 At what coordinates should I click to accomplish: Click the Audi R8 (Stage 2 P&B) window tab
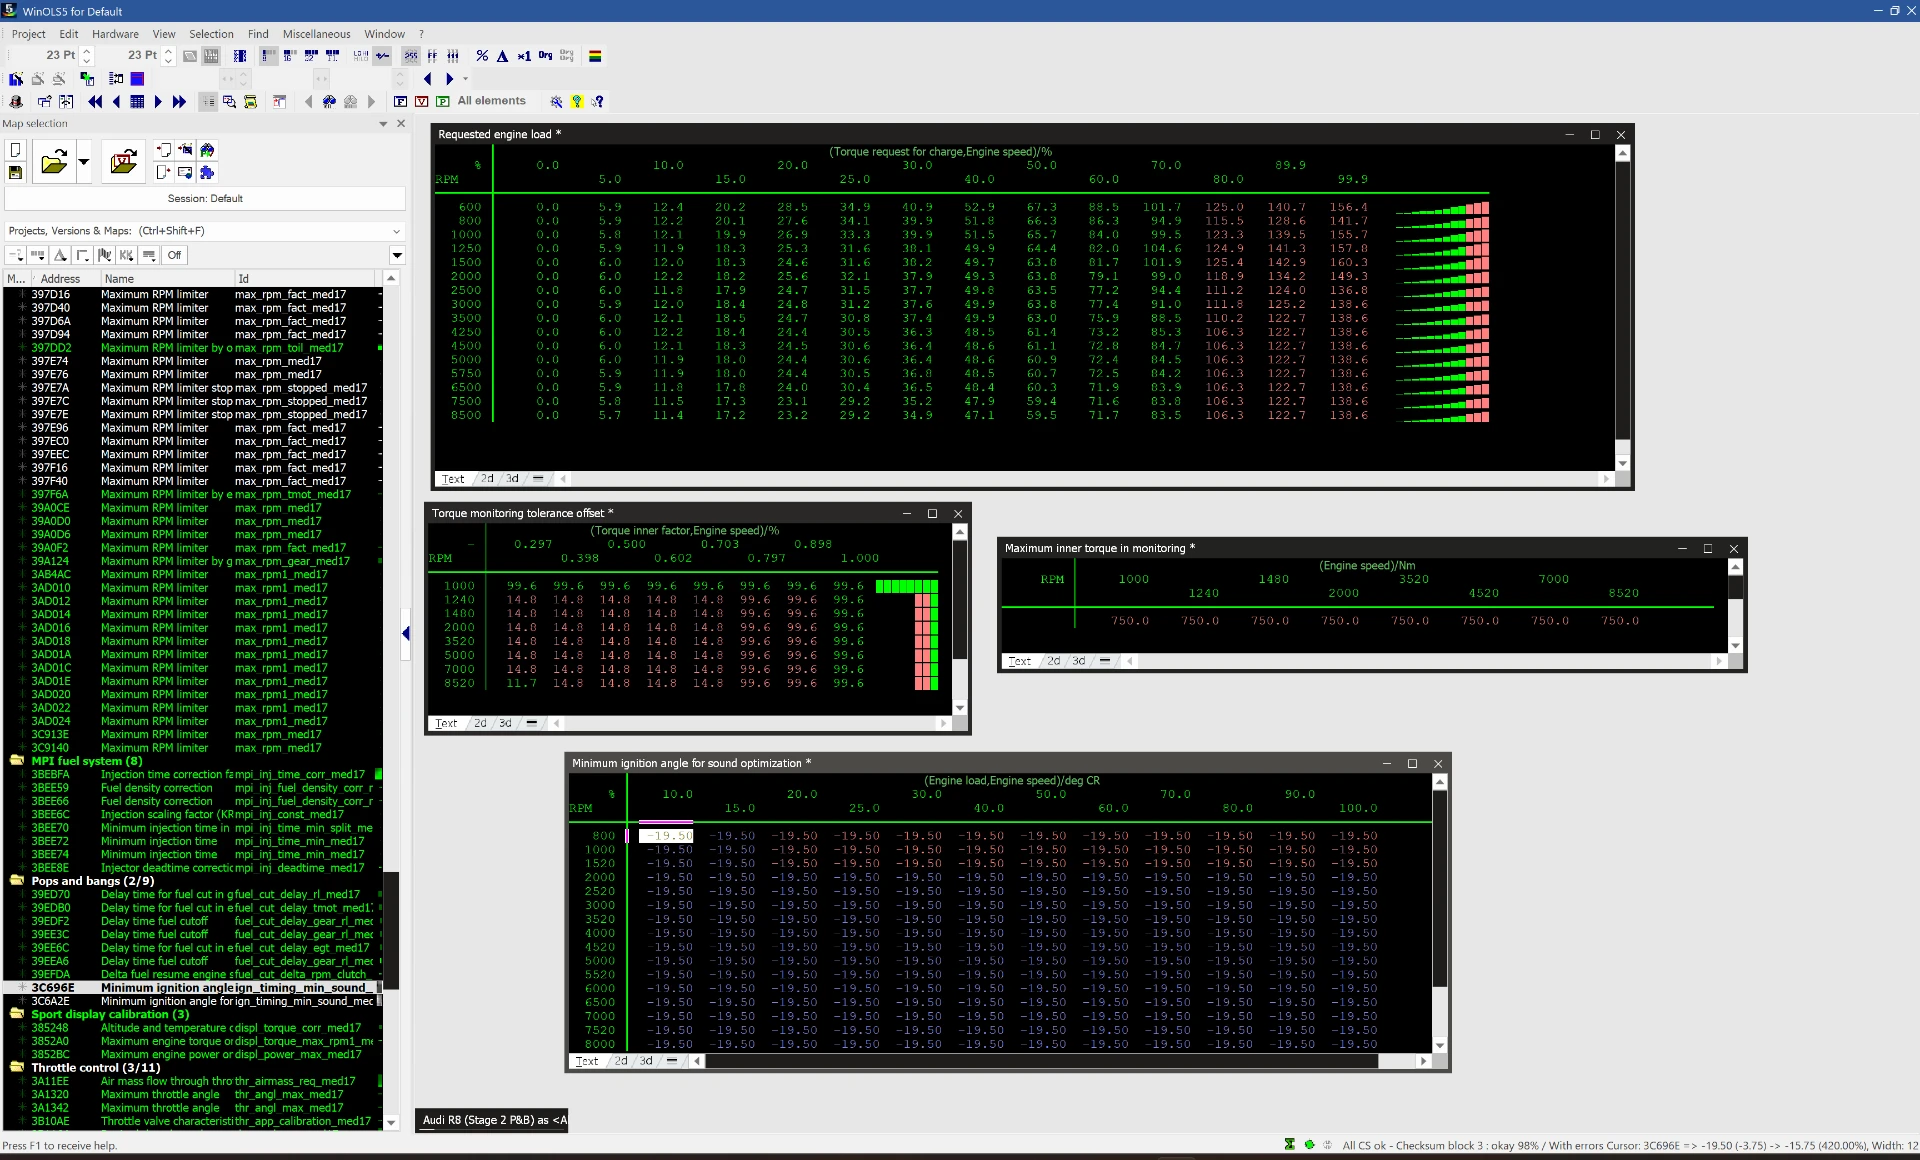click(x=494, y=1120)
